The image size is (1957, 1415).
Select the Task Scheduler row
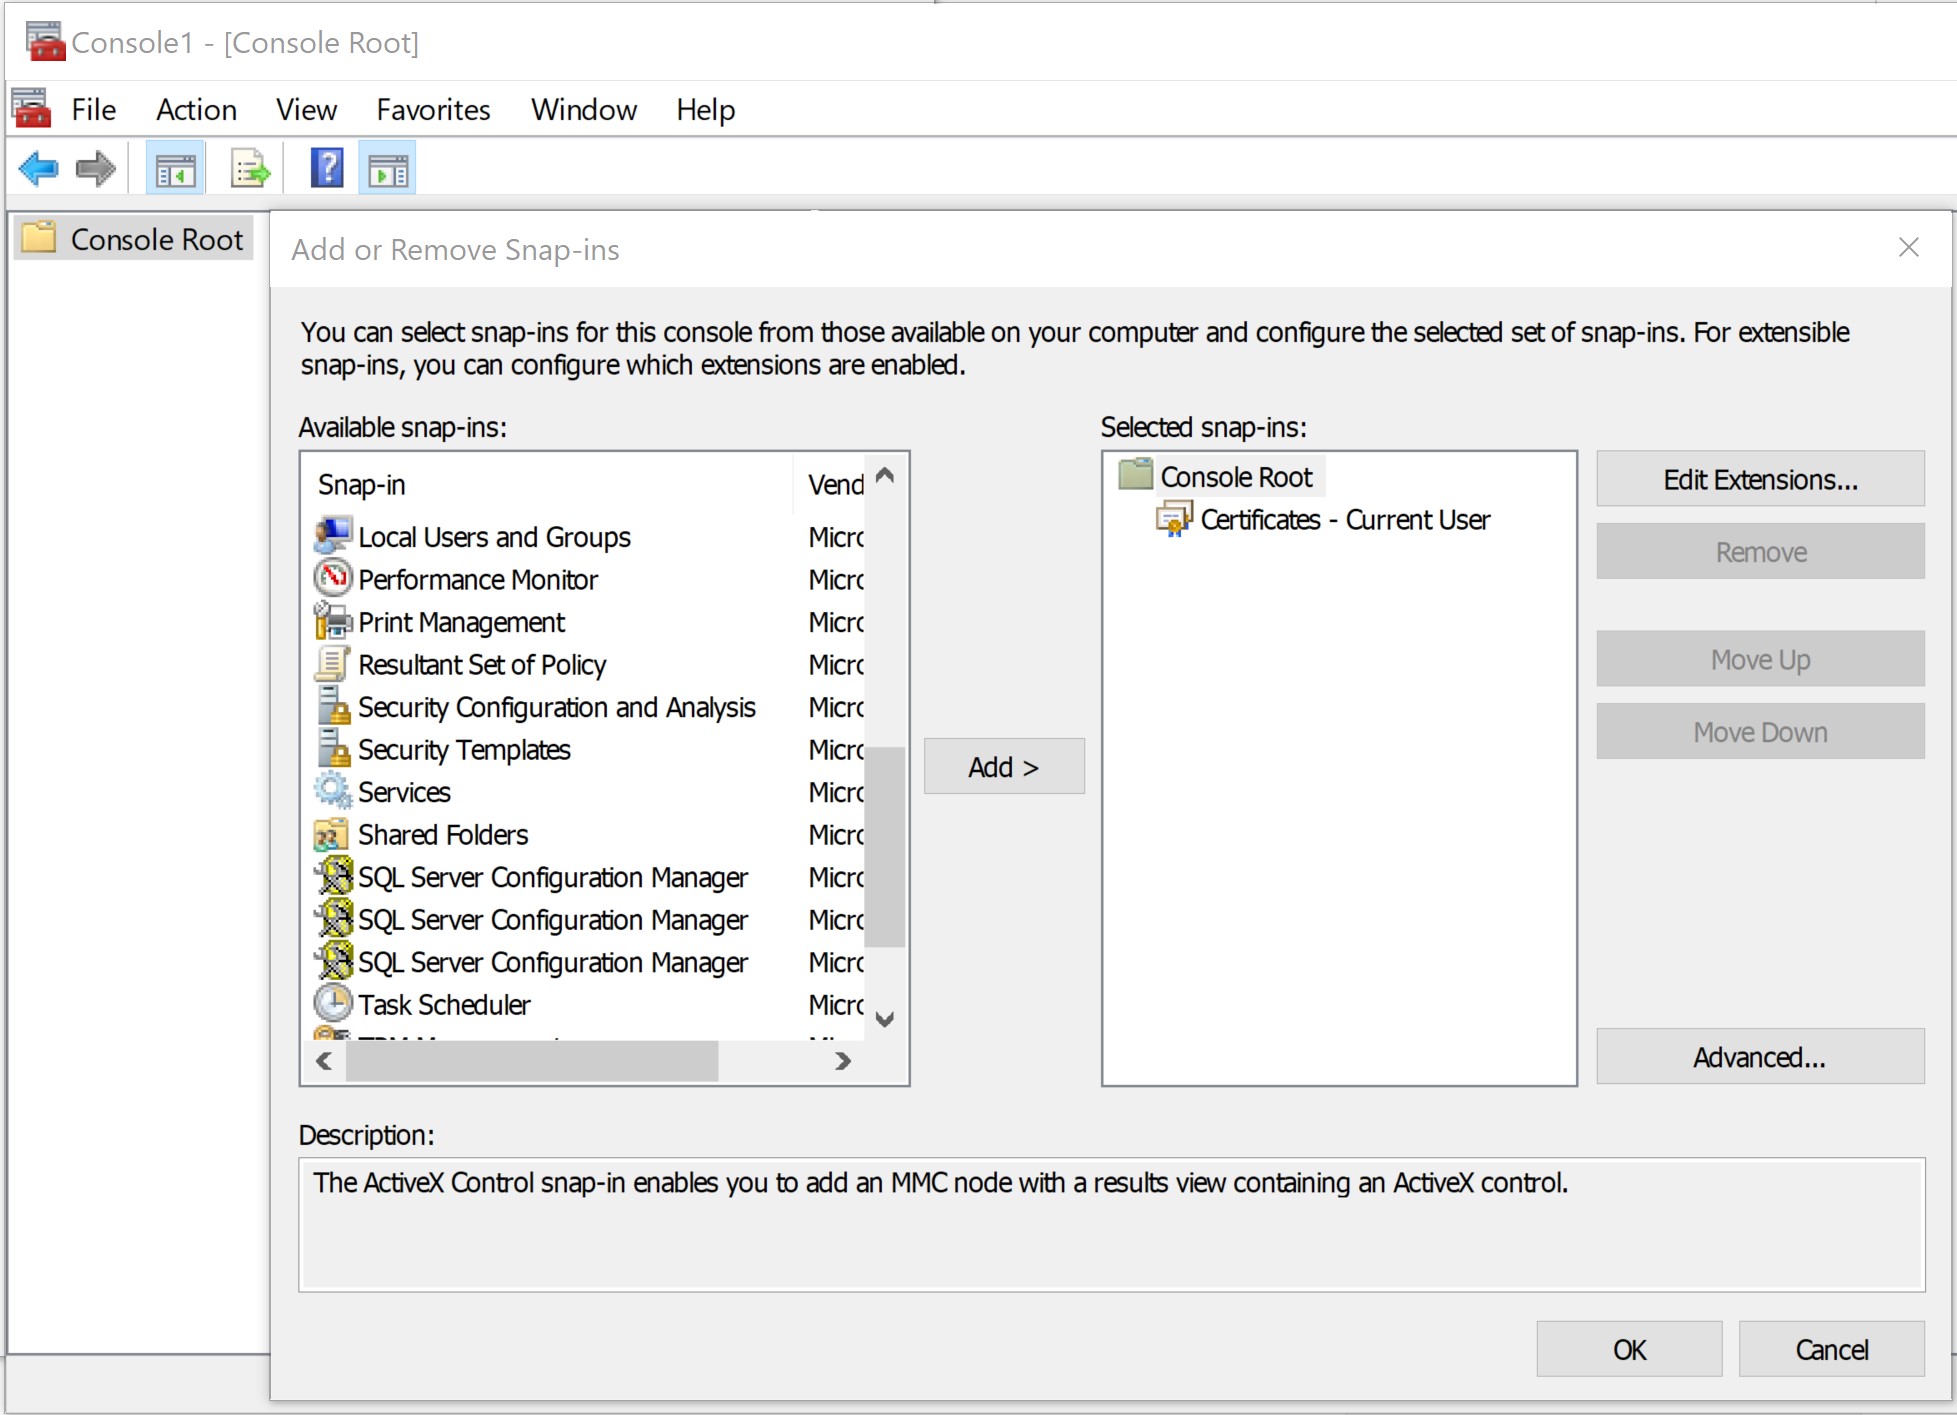click(x=585, y=1004)
